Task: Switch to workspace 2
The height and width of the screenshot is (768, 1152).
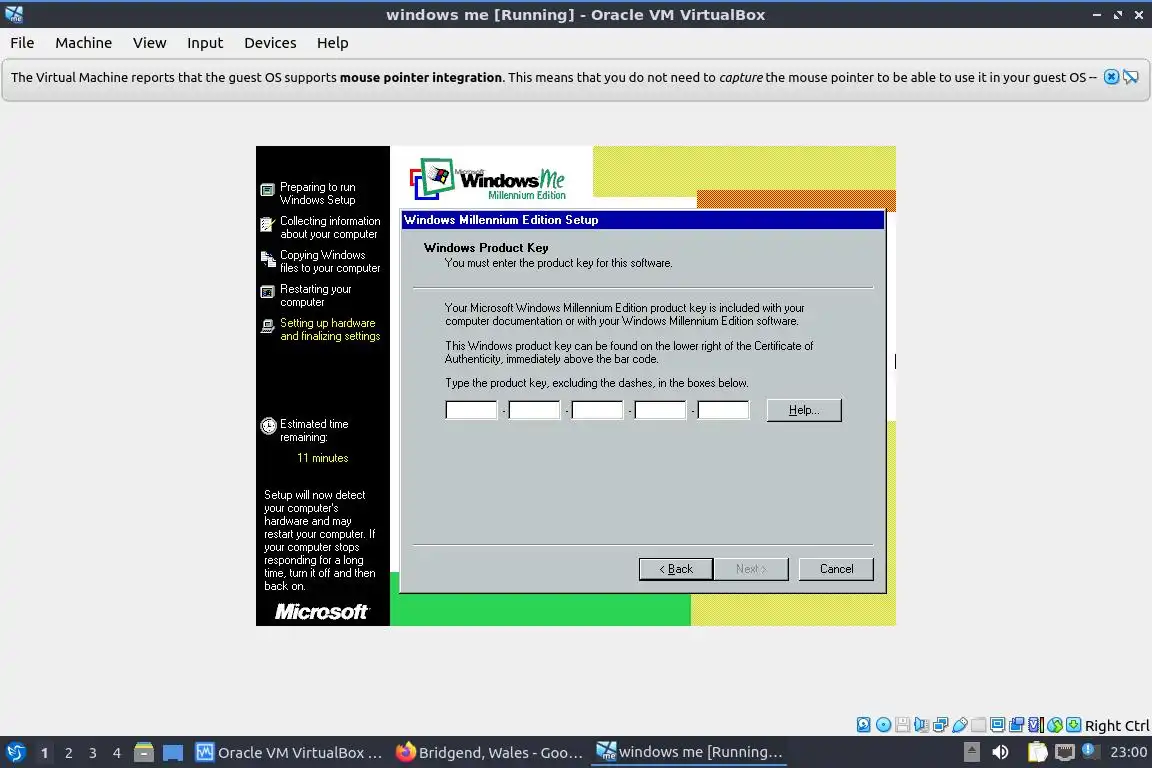Action: (x=68, y=753)
